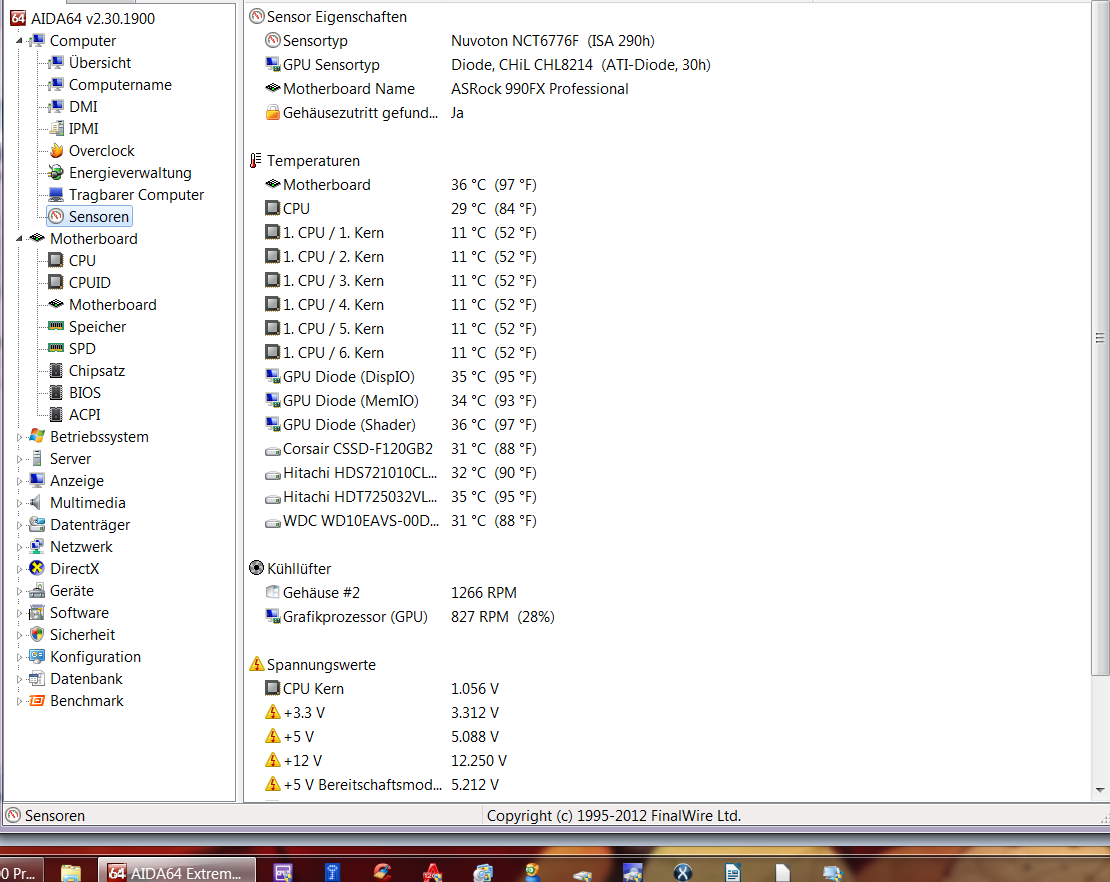1110x882 pixels.
Task: Click GPU Diode (MemIO) temperature row
Action: pyautogui.click(x=401, y=401)
